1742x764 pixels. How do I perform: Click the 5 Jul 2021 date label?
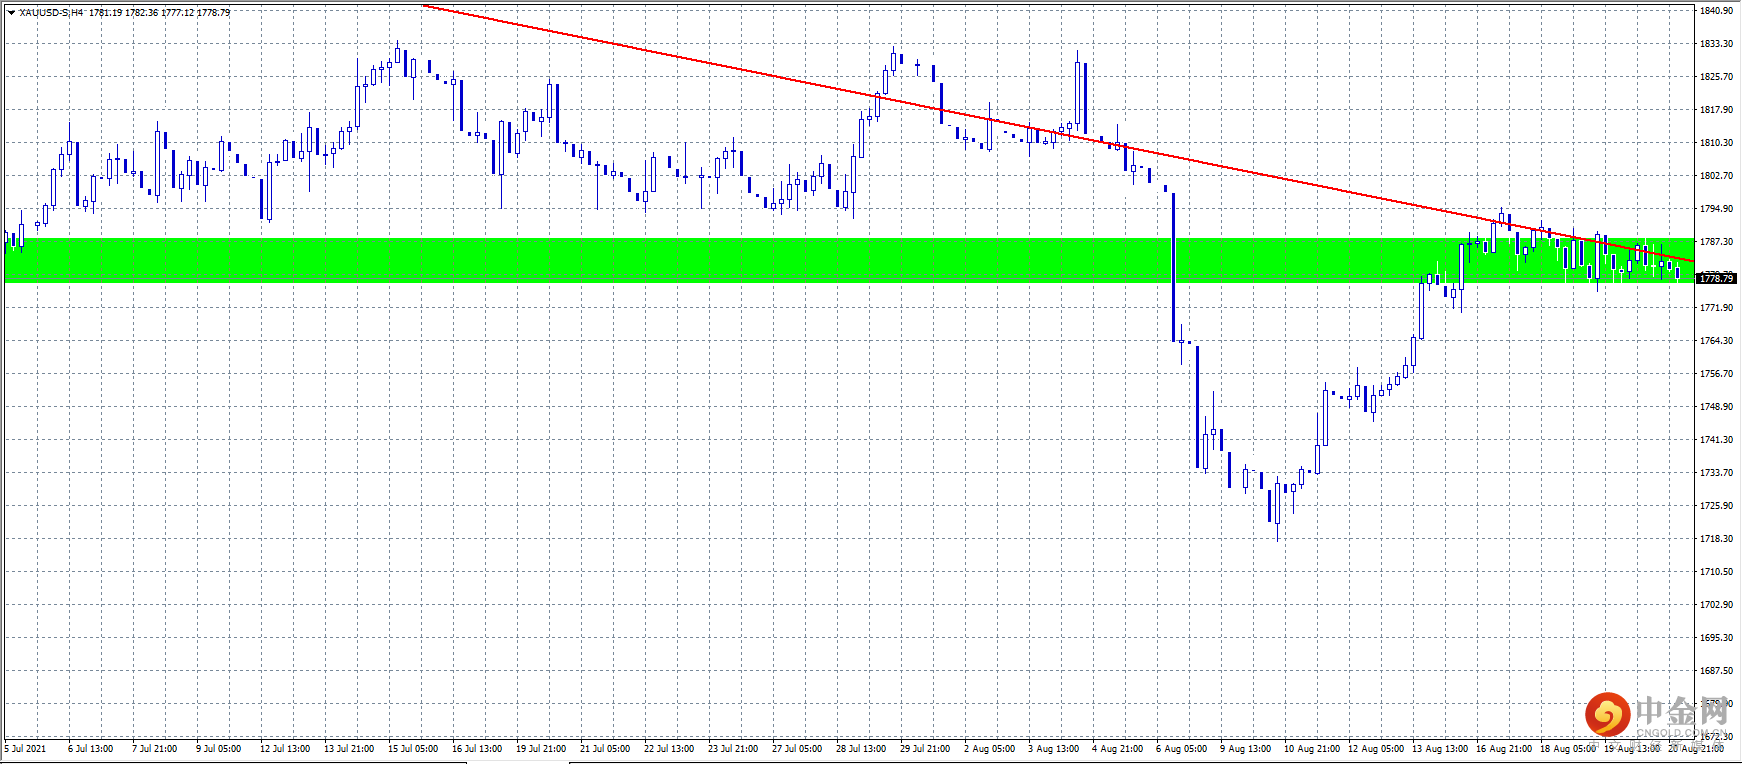point(26,748)
